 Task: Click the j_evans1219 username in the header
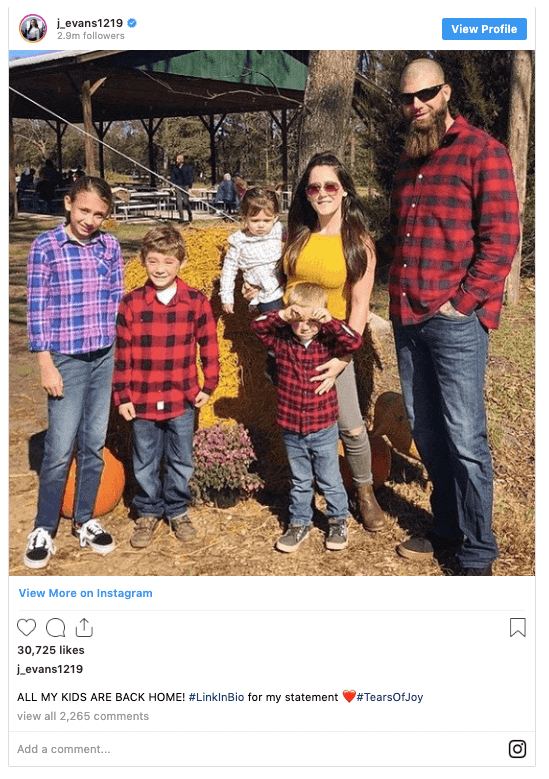pos(90,23)
